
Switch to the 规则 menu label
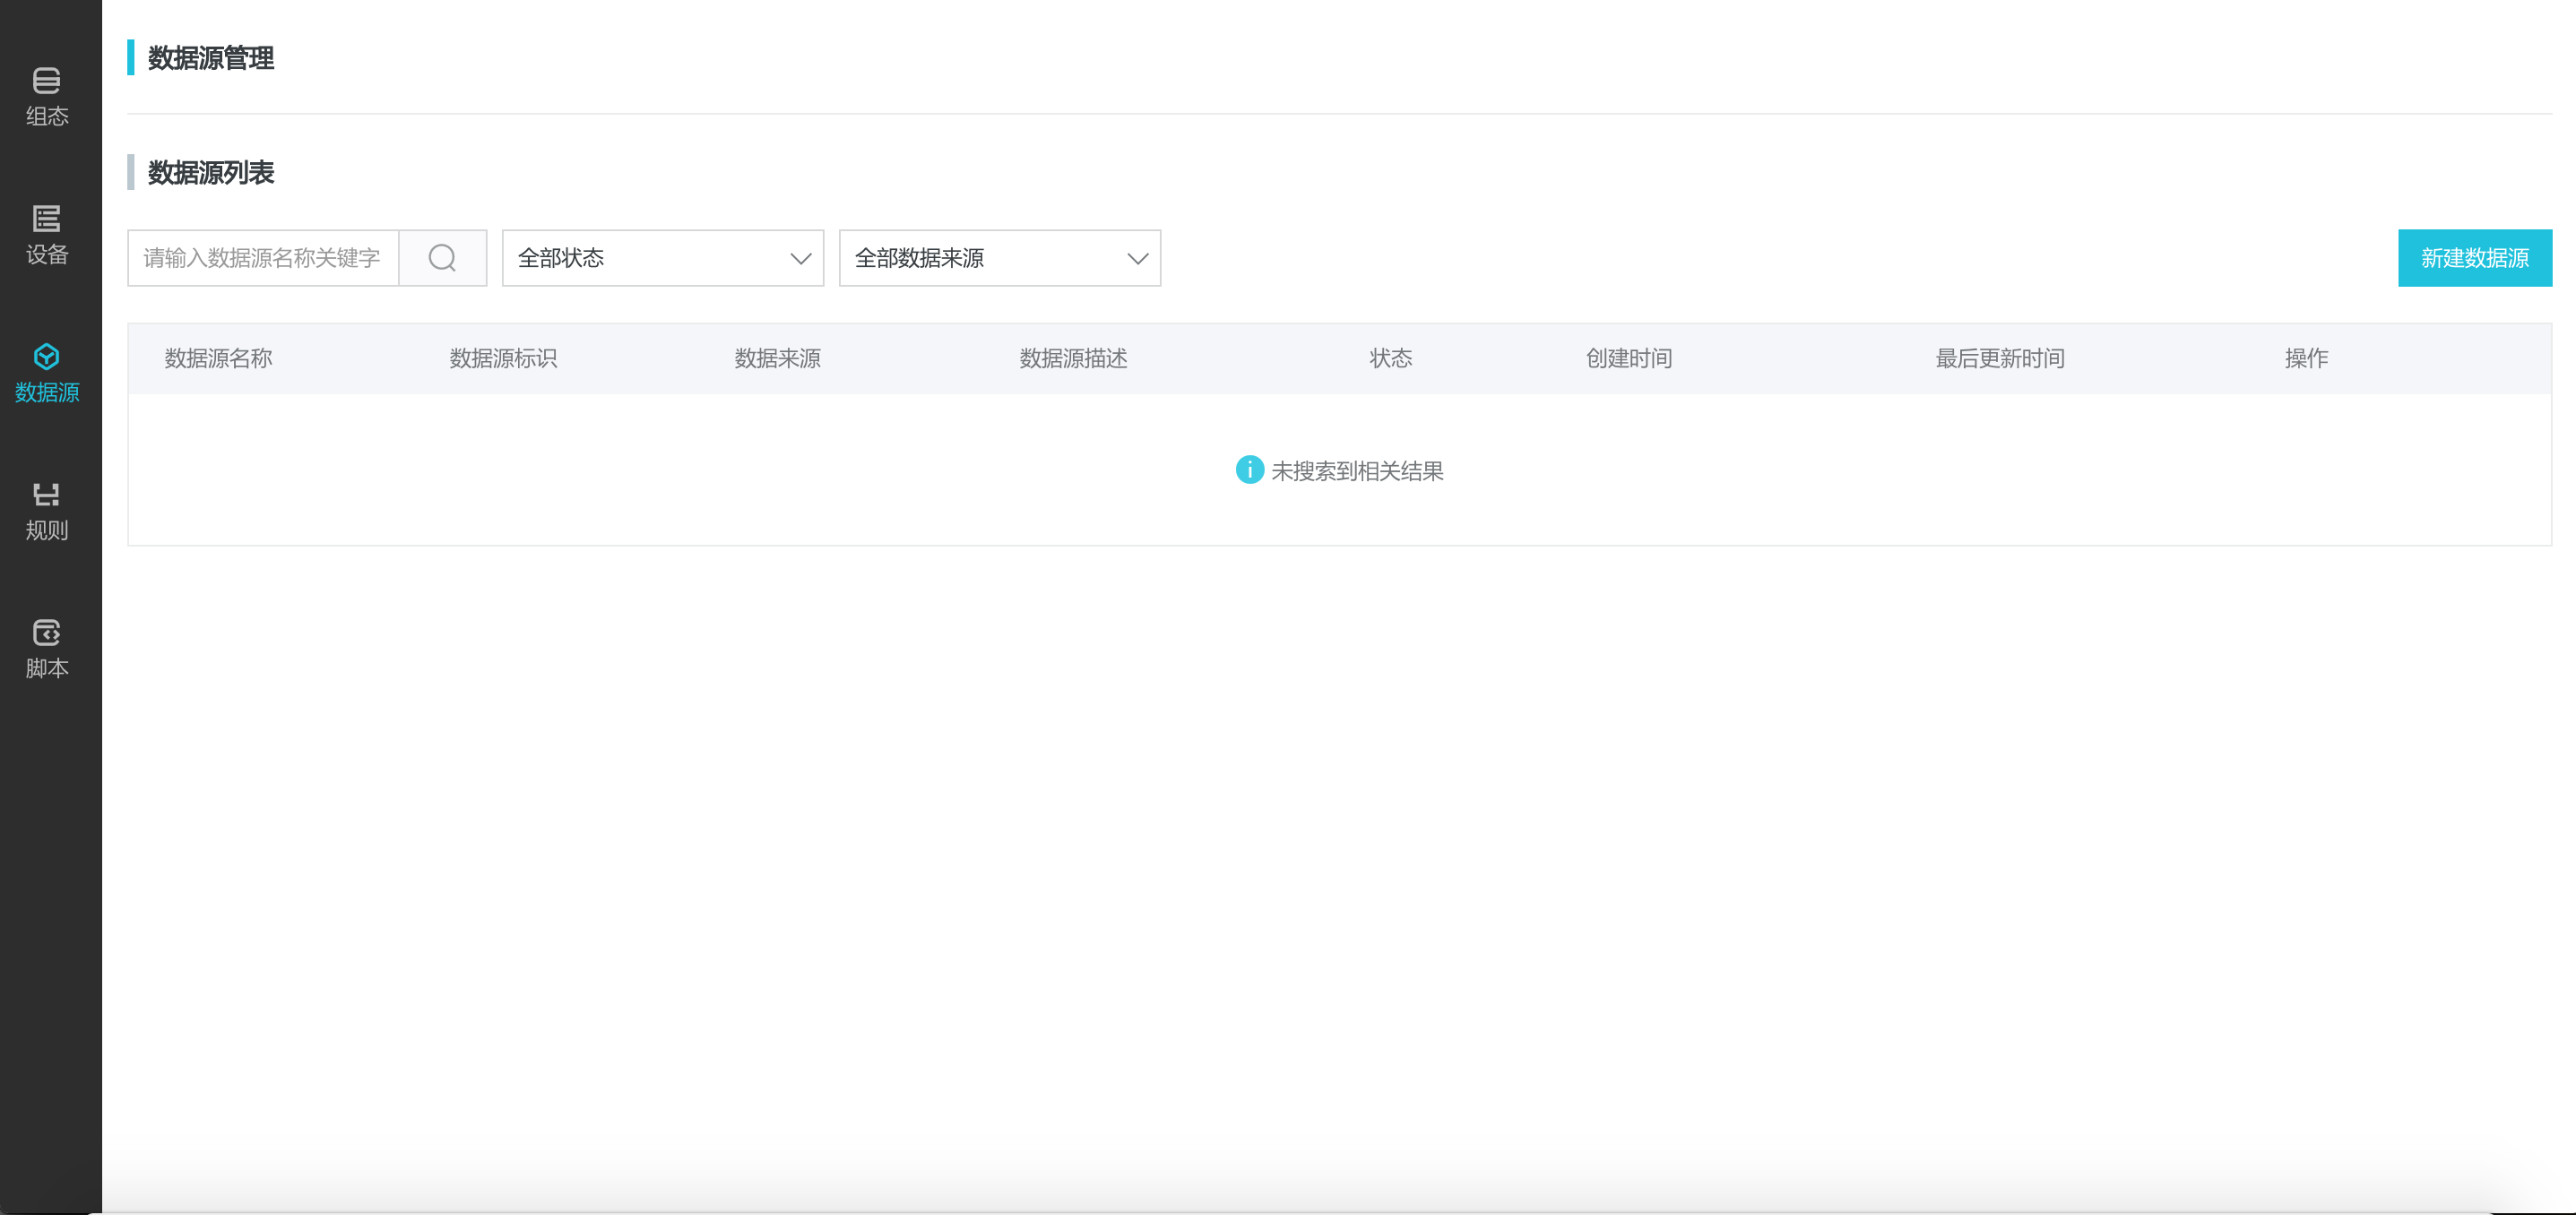click(46, 530)
